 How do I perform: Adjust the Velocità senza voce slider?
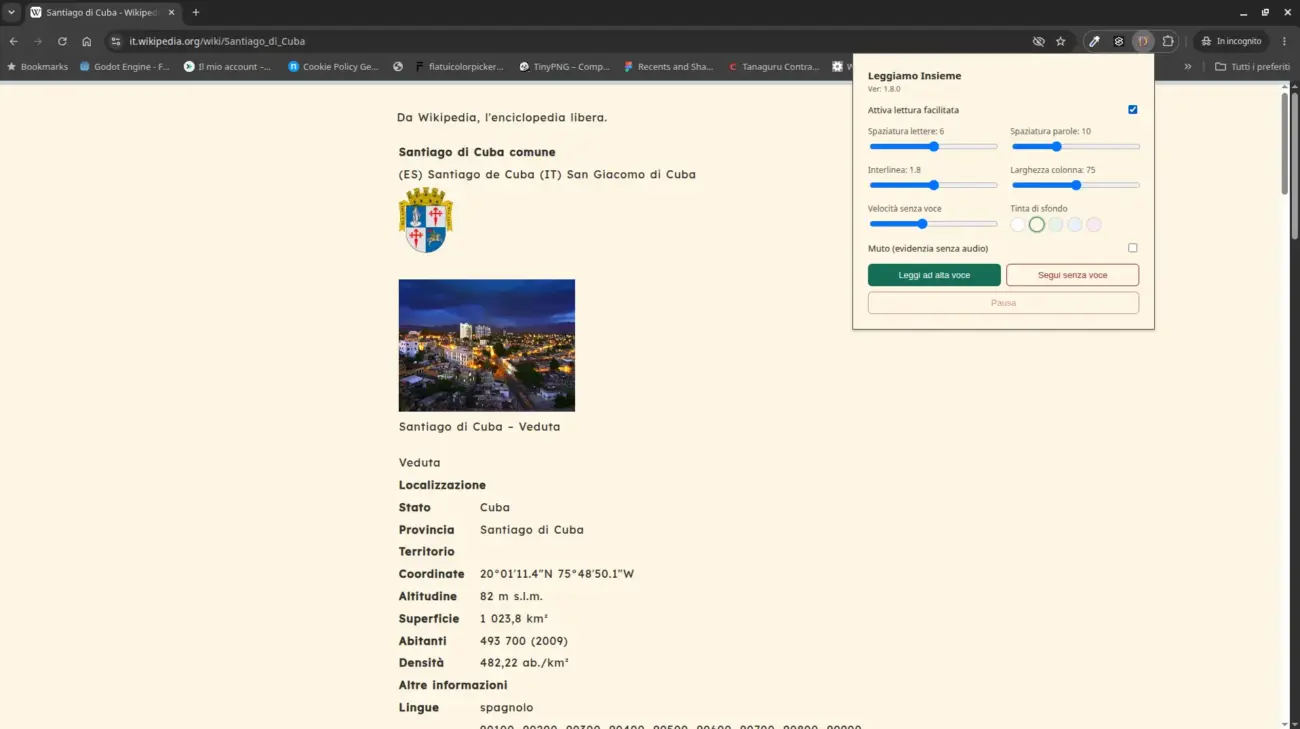[x=933, y=224]
